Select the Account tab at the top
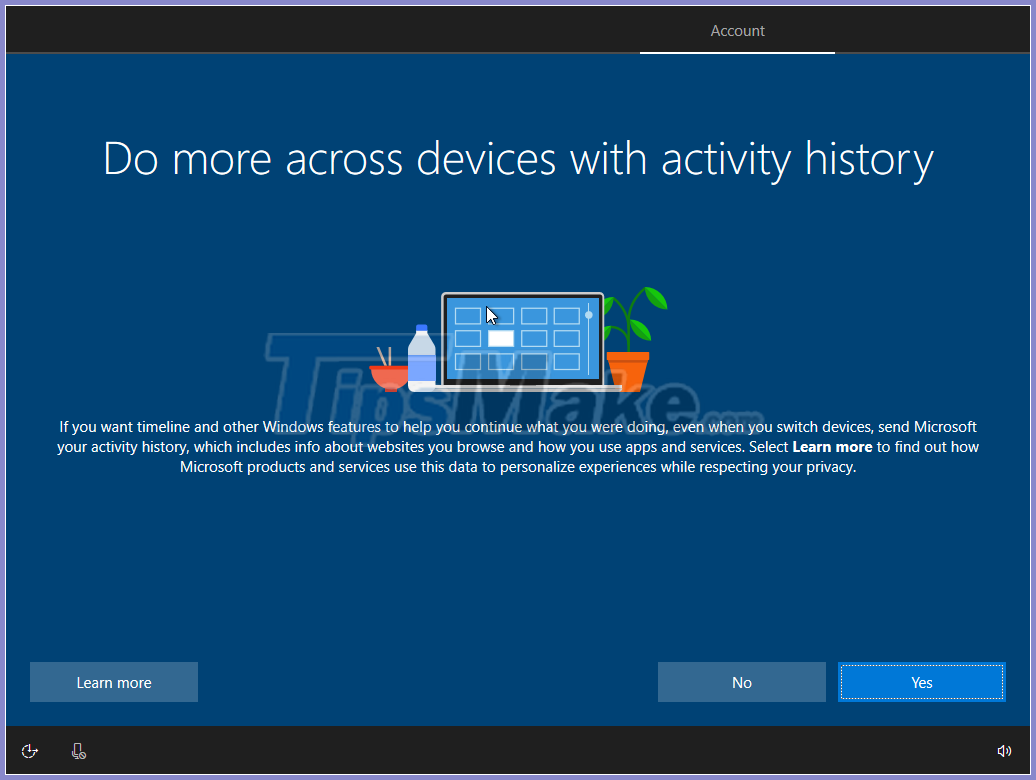The width and height of the screenshot is (1036, 780). [x=737, y=30]
